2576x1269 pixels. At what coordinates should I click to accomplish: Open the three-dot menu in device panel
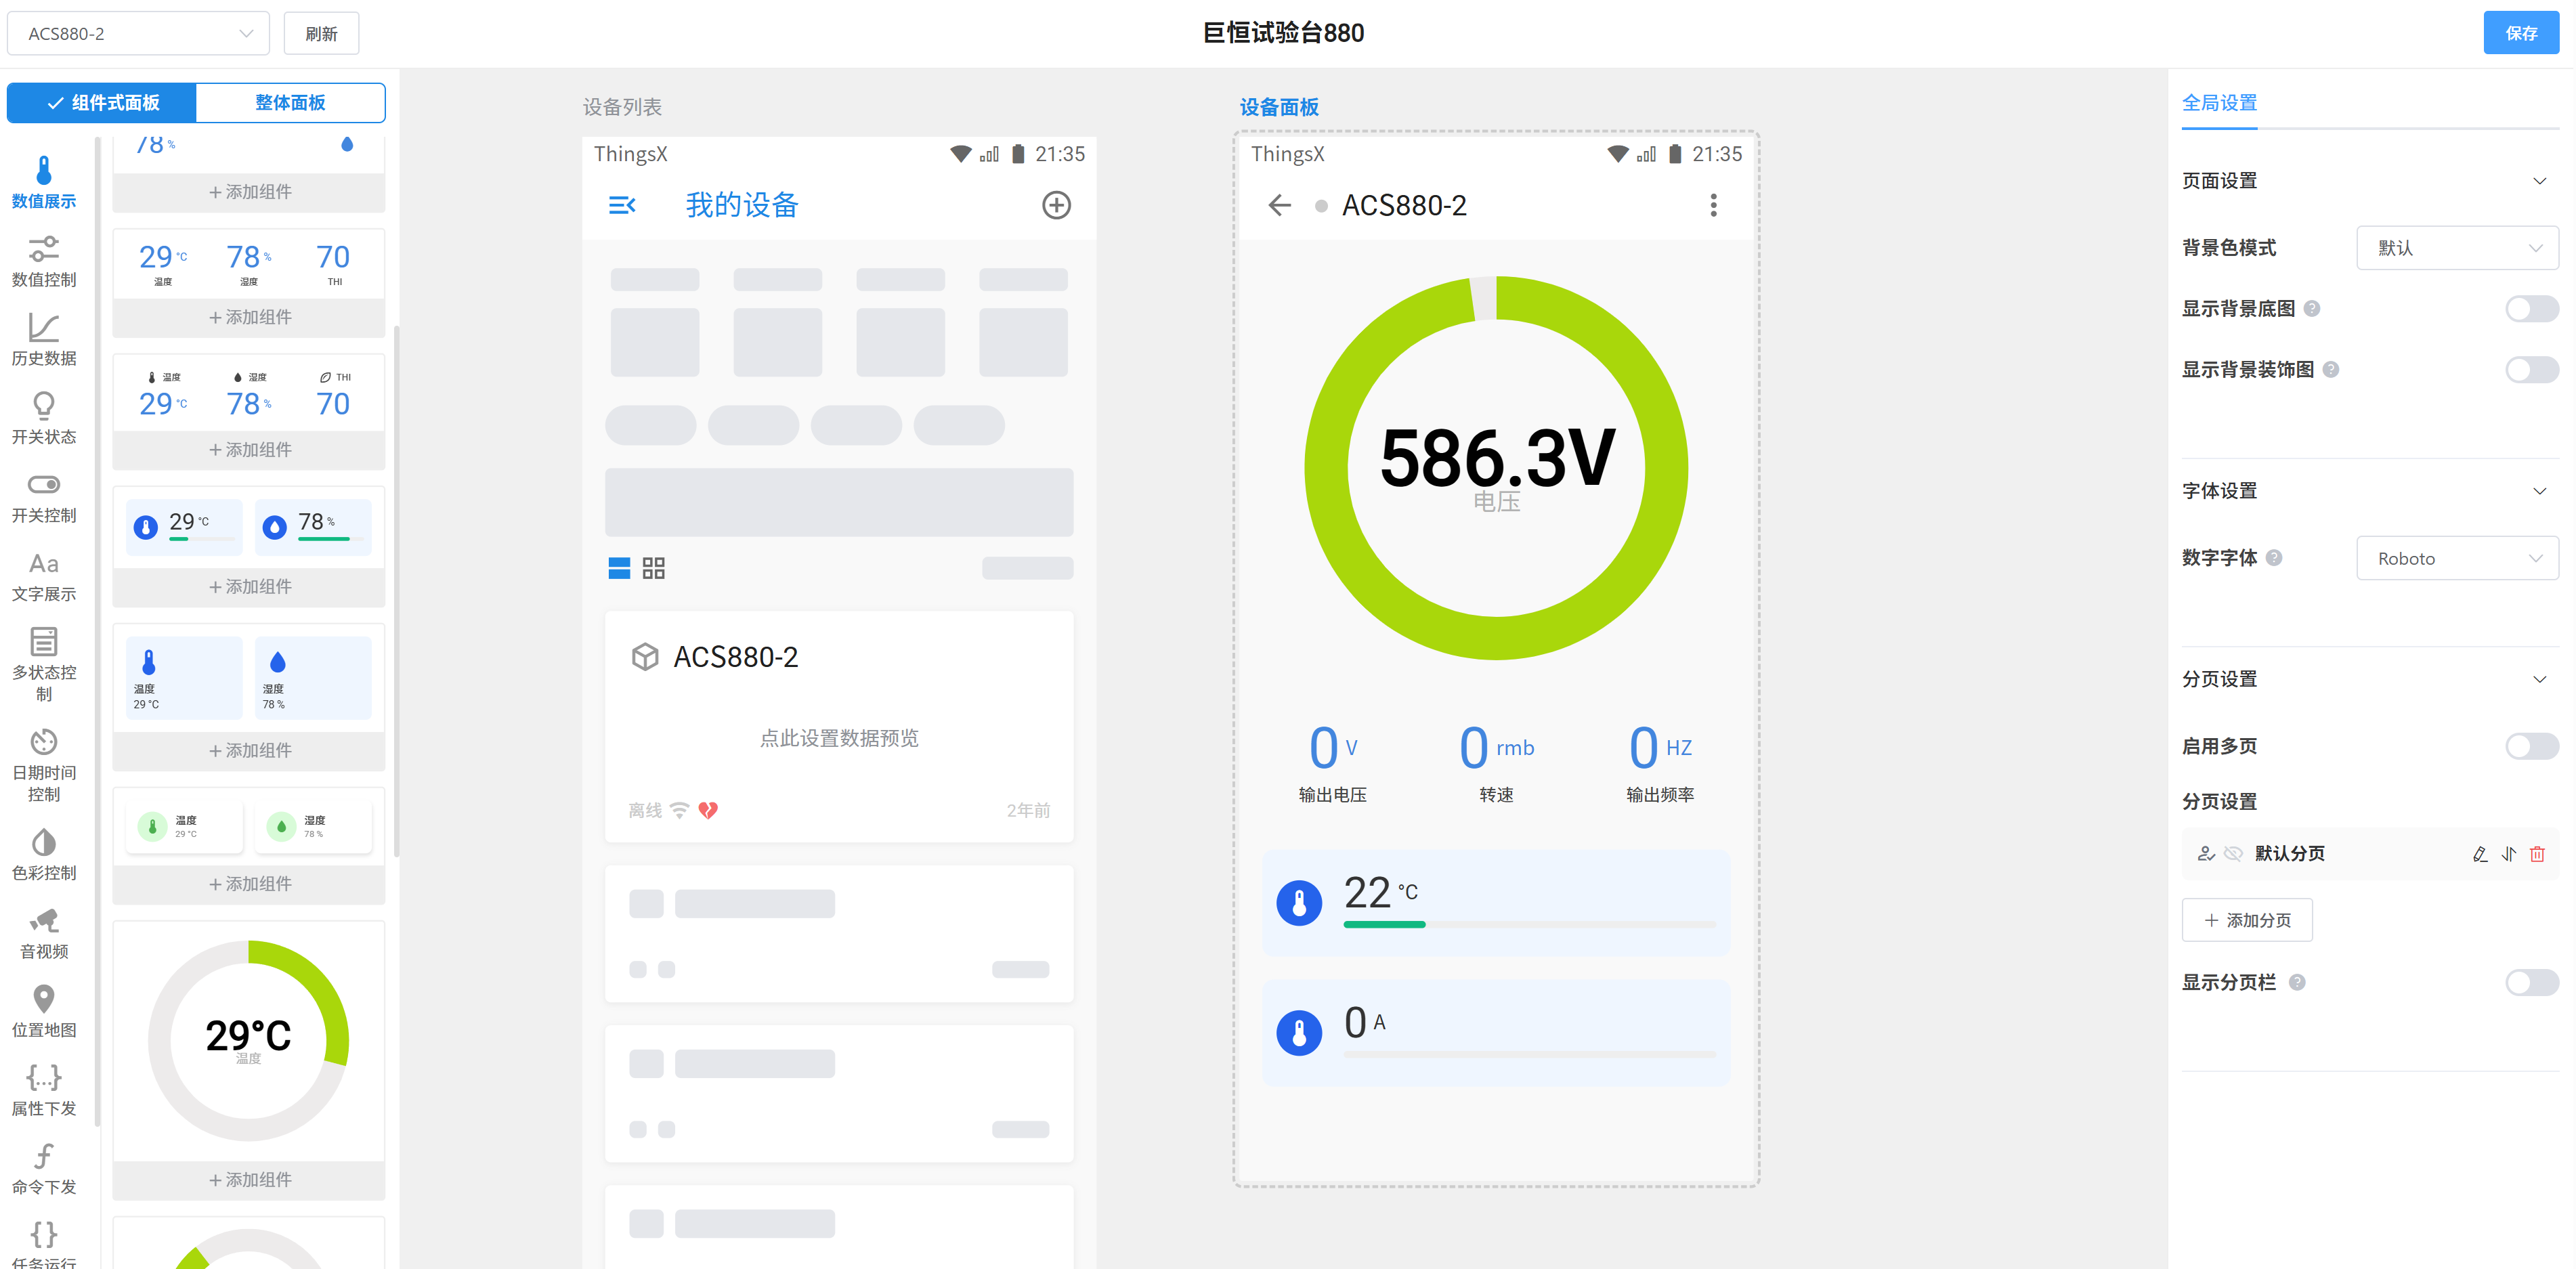[x=1713, y=205]
